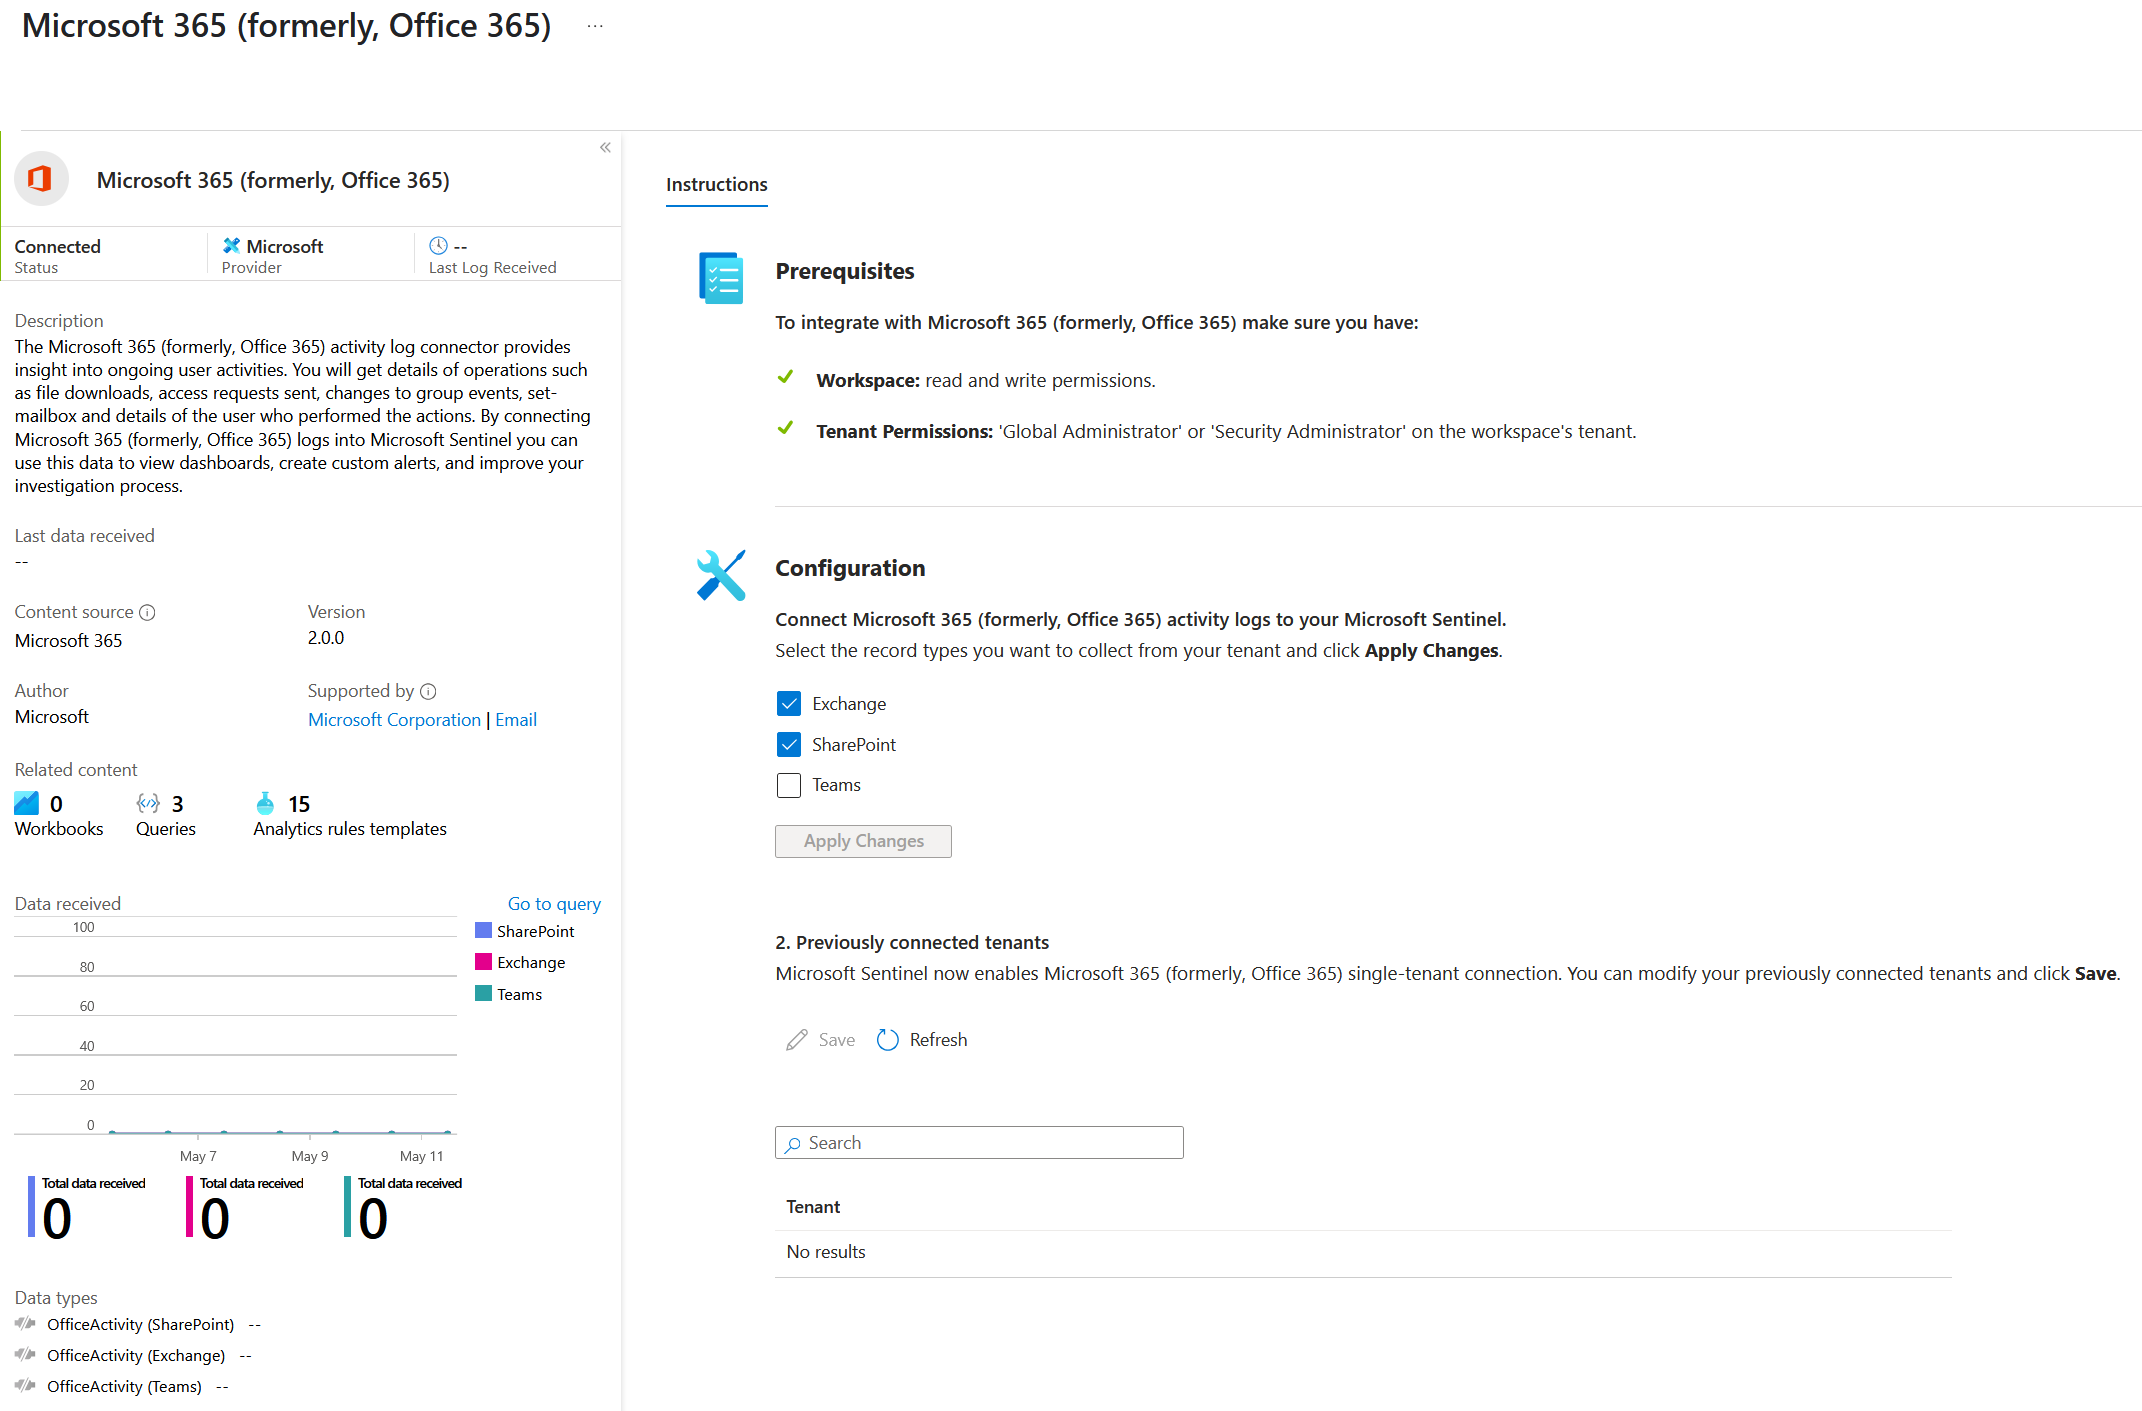Open the ellipsis more options menu
The height and width of the screenshot is (1411, 2142).
click(595, 26)
